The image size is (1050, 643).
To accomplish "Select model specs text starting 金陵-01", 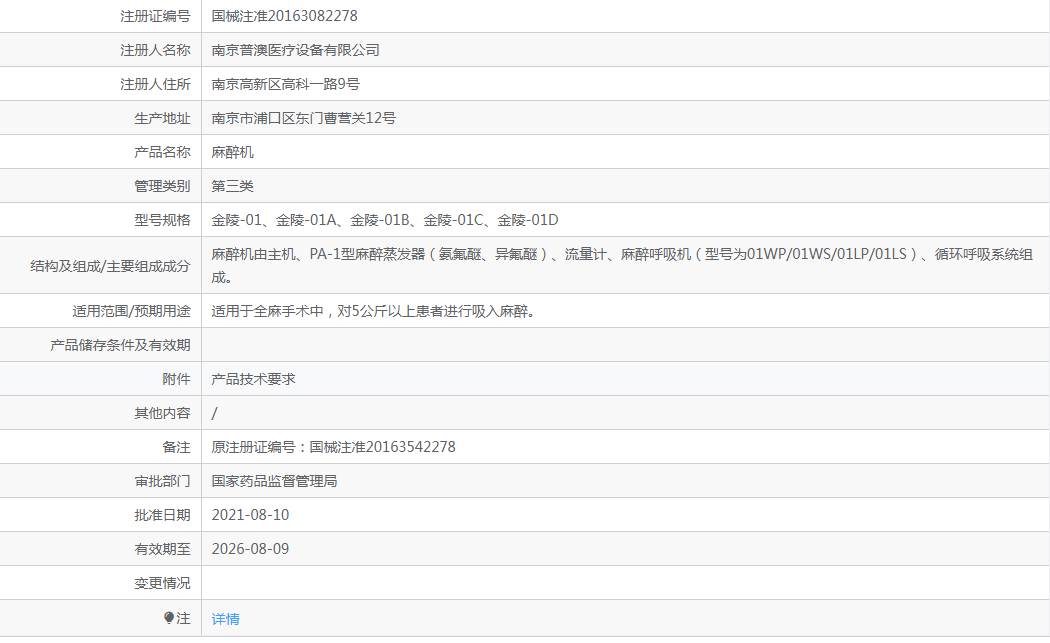I will (385, 220).
